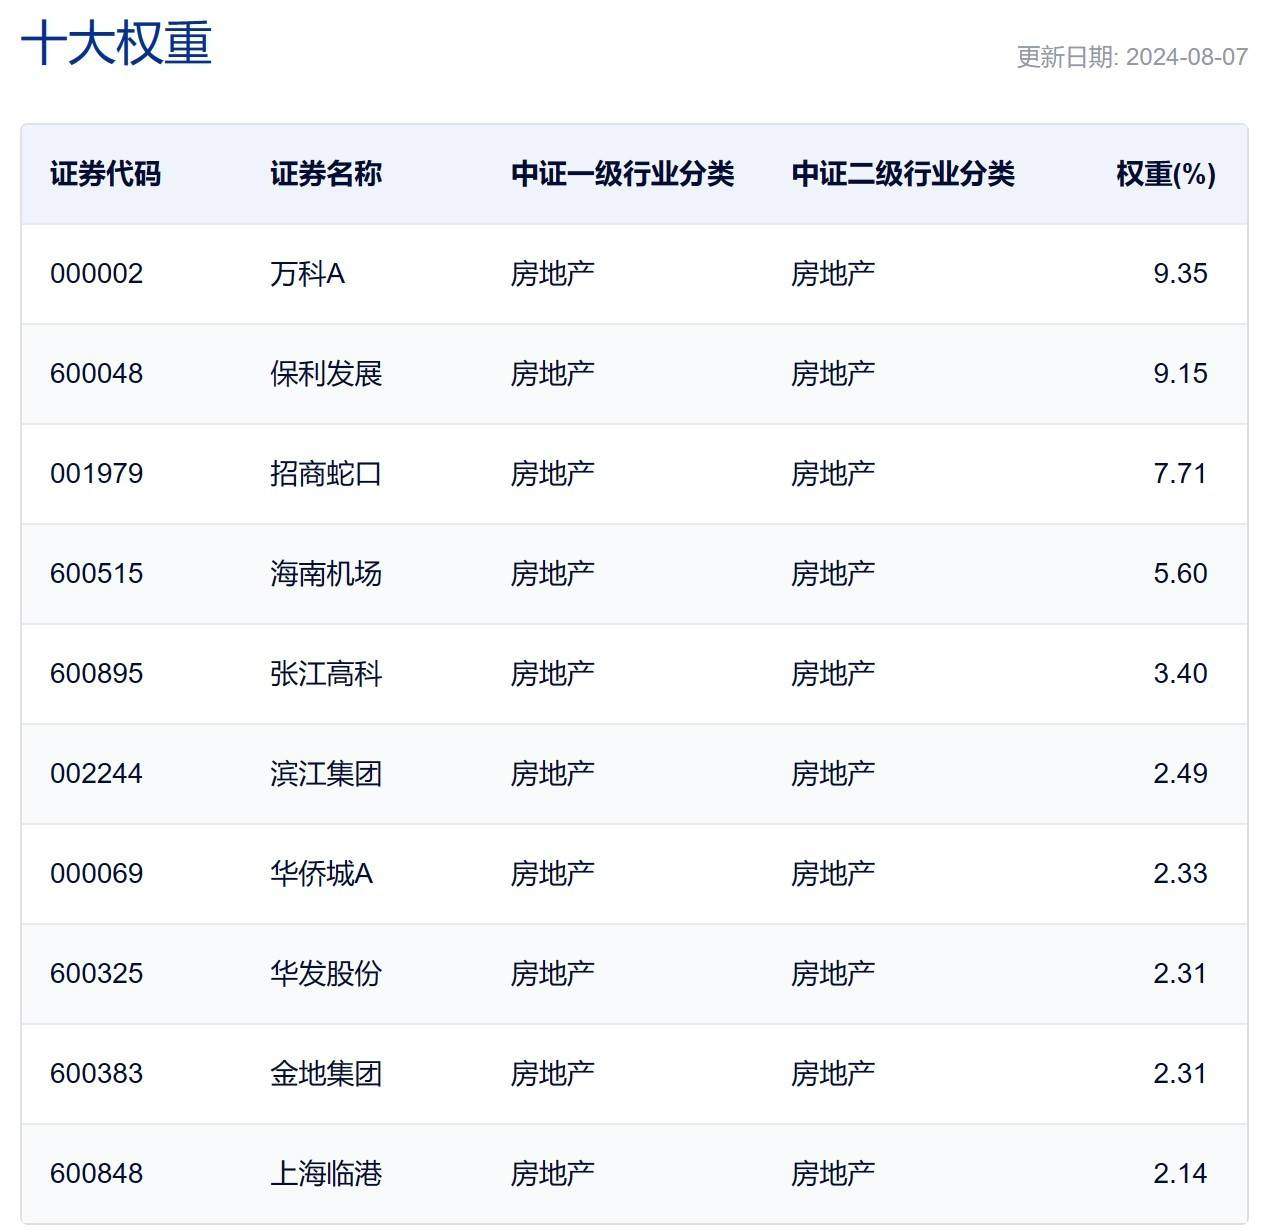The width and height of the screenshot is (1272, 1232).
Task: Select security code 600515
Action: coord(97,574)
